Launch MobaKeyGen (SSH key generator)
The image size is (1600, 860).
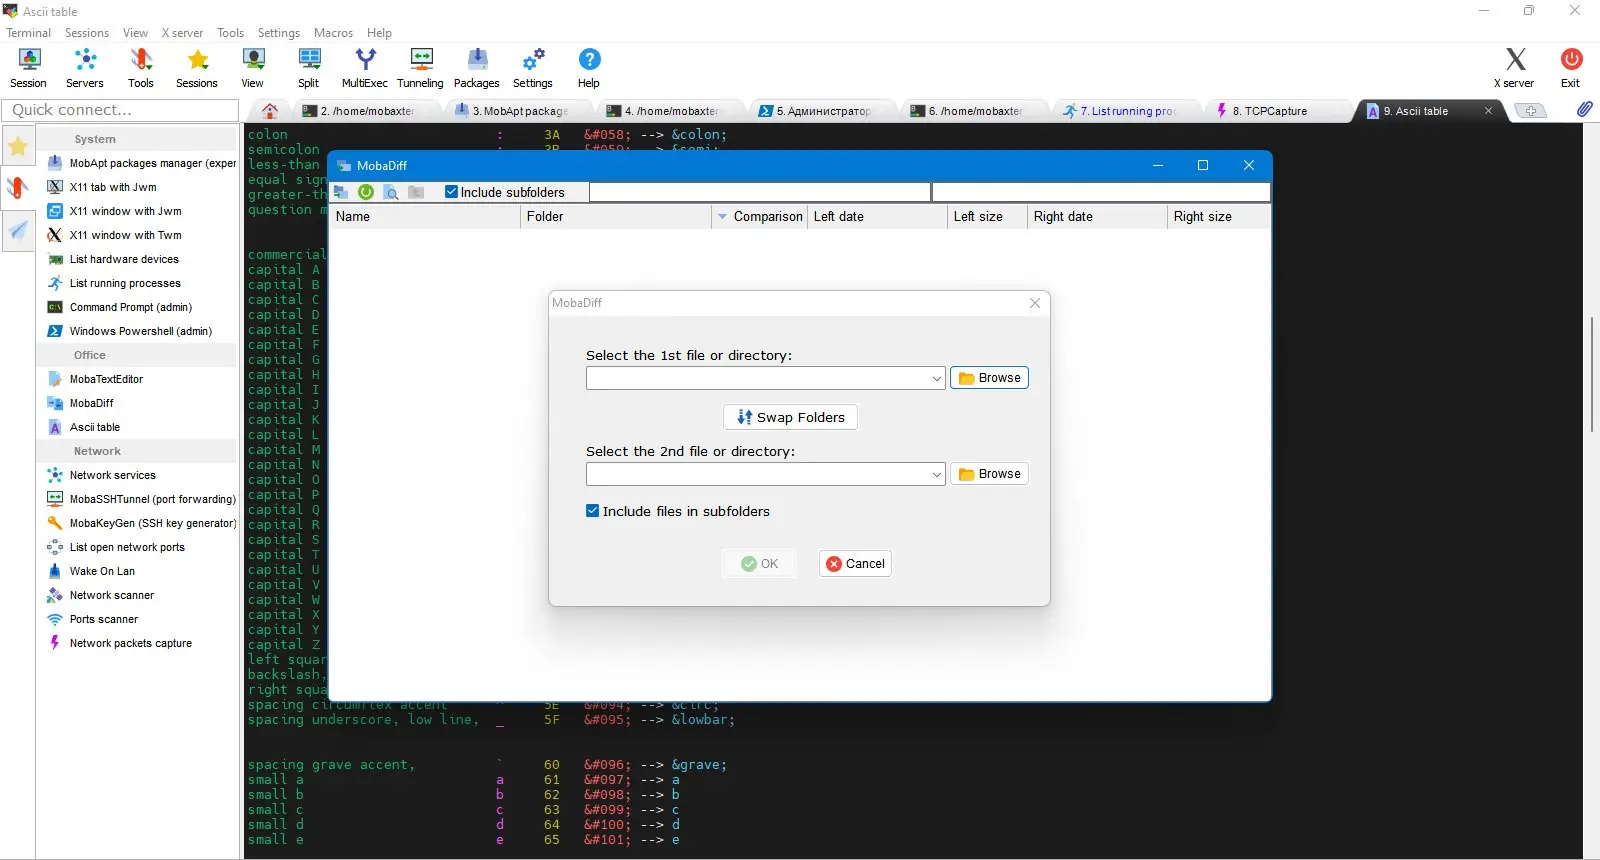(140, 523)
